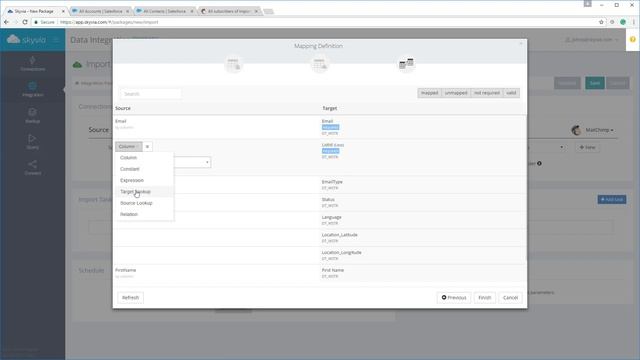This screenshot has height=360, width=640.
Task: Click the browser address bar URL
Action: pos(109,22)
